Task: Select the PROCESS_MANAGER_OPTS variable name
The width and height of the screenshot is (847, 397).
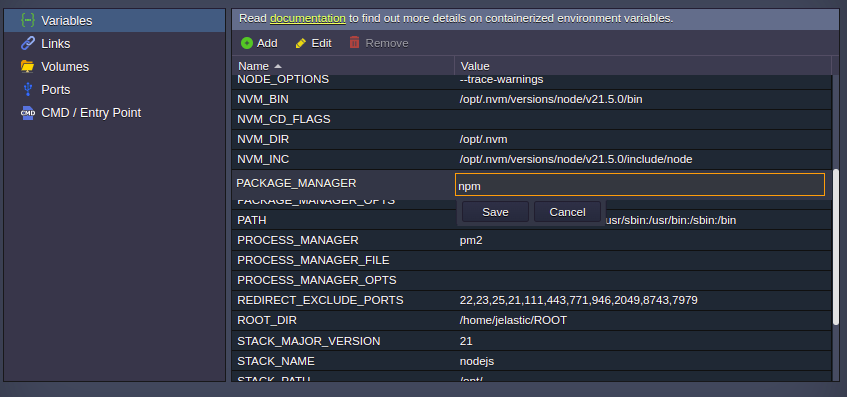Action: coord(317,280)
